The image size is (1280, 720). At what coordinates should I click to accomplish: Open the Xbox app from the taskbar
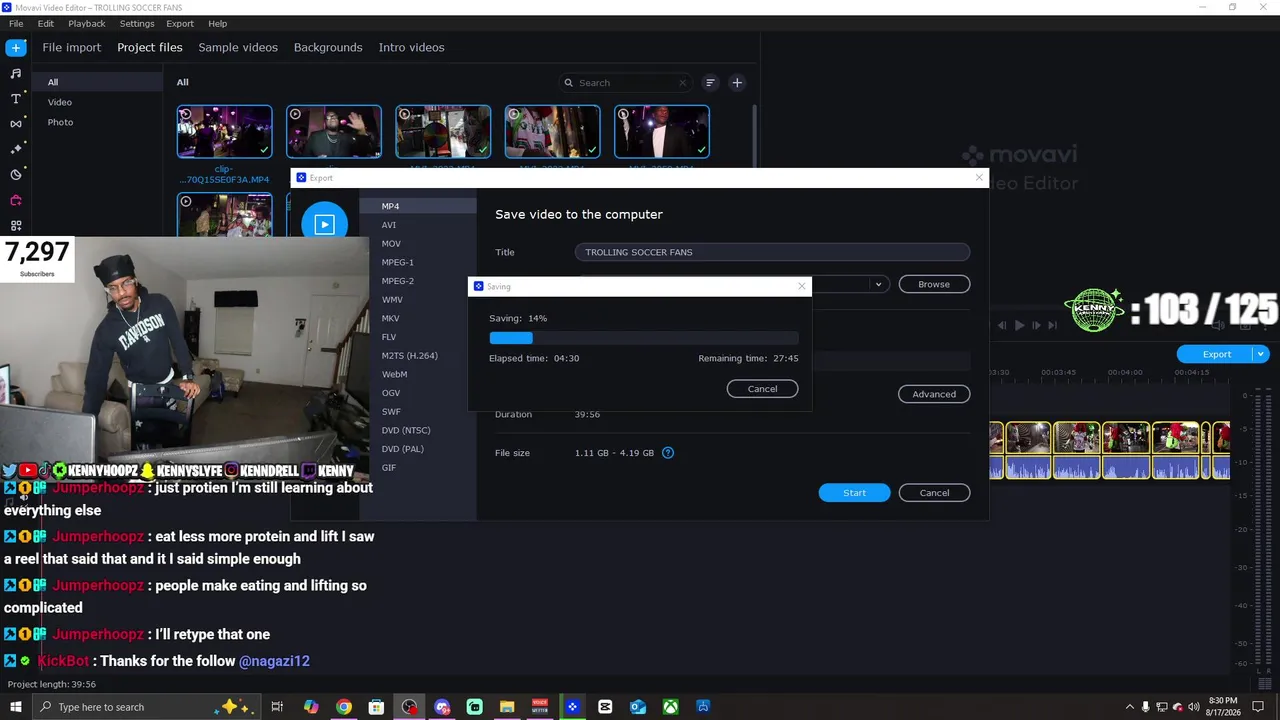(x=670, y=707)
